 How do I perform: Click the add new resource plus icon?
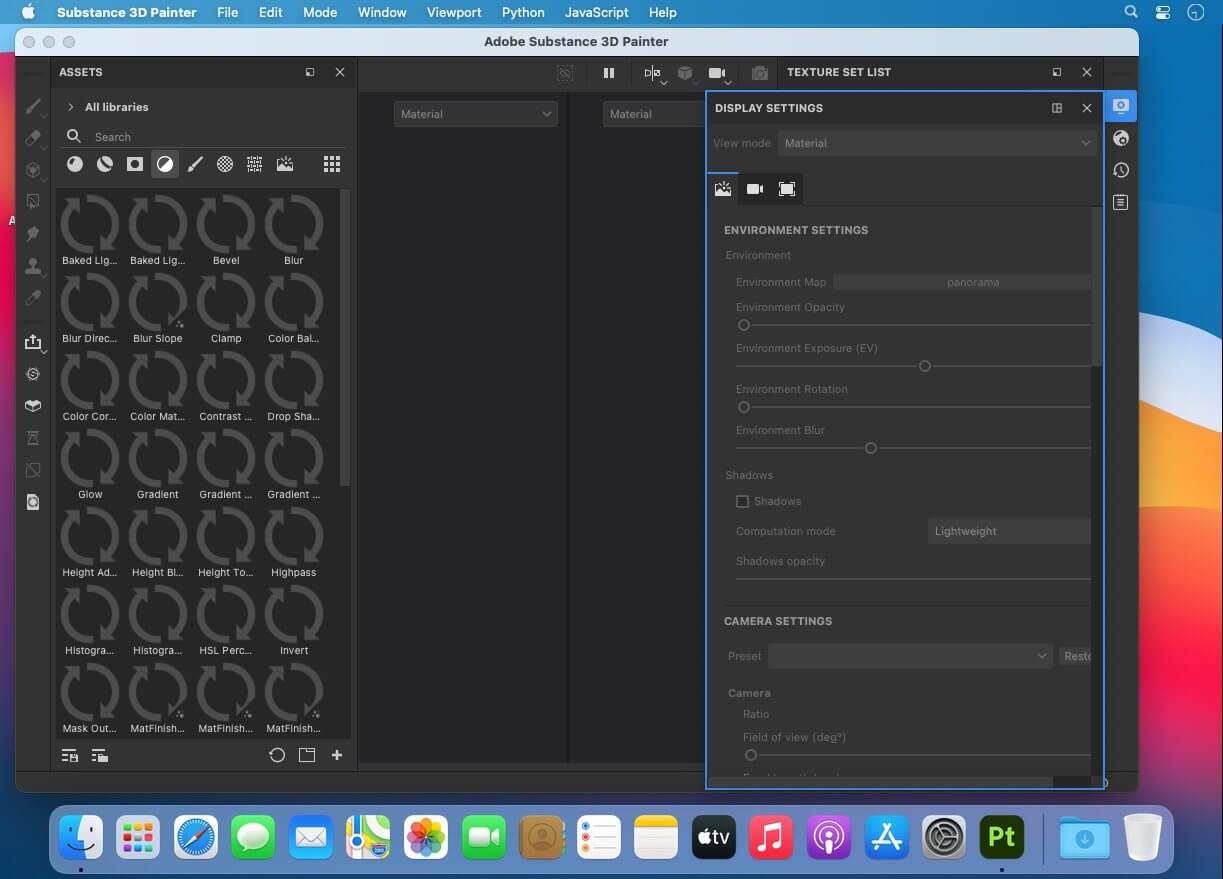coord(337,755)
